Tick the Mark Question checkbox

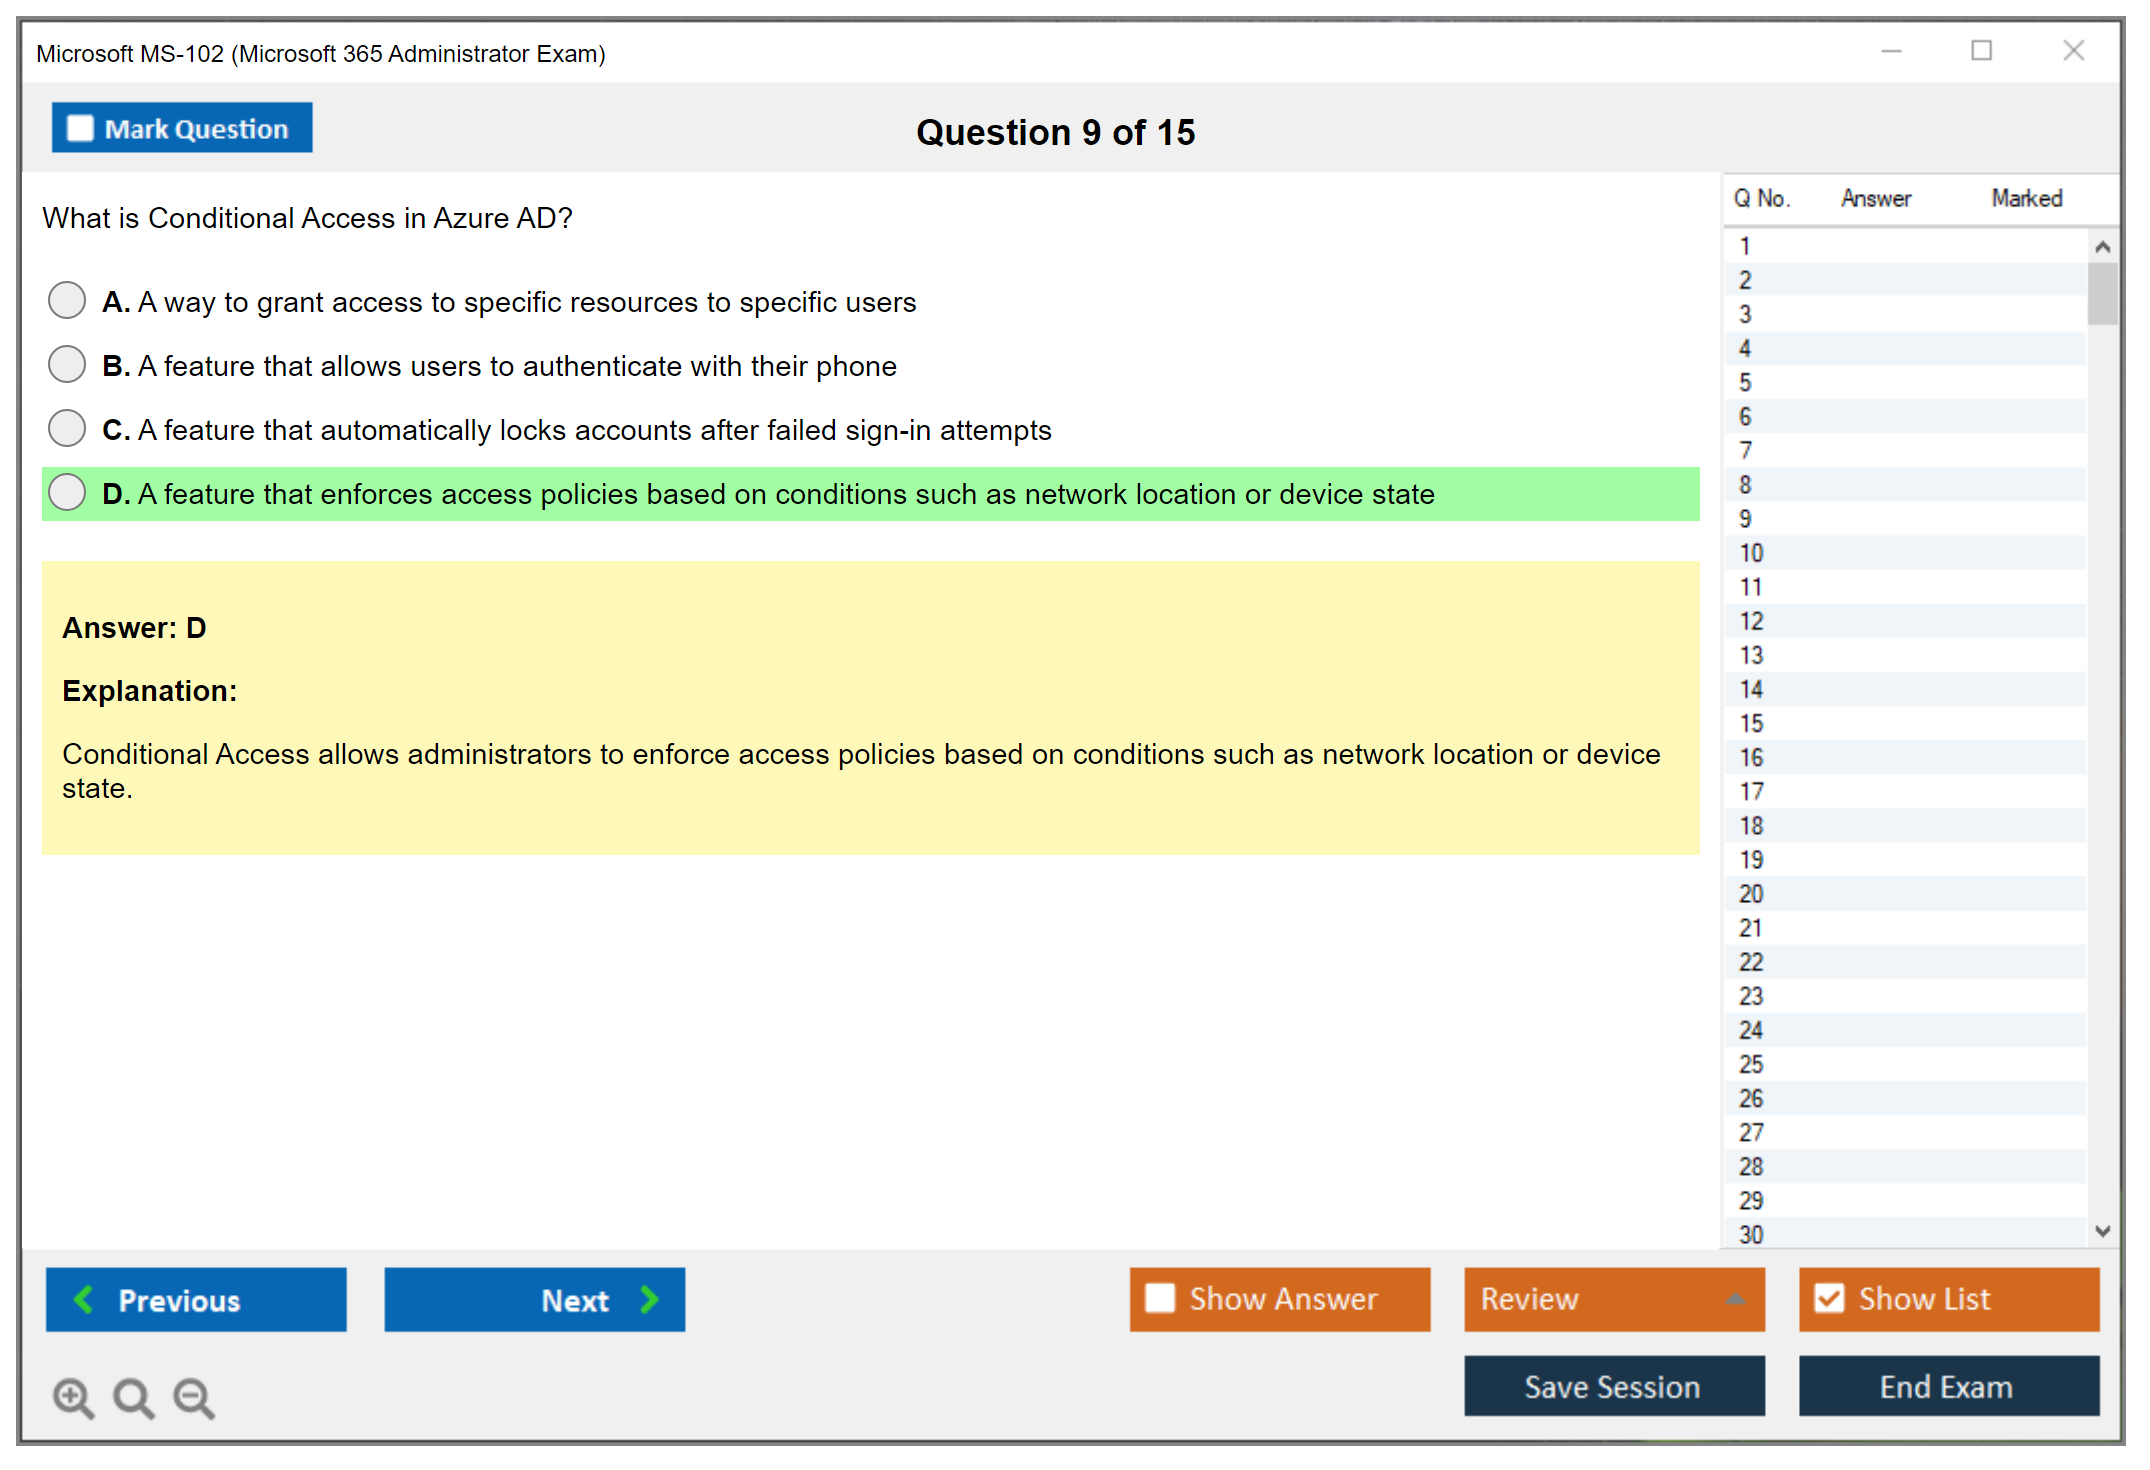click(80, 129)
